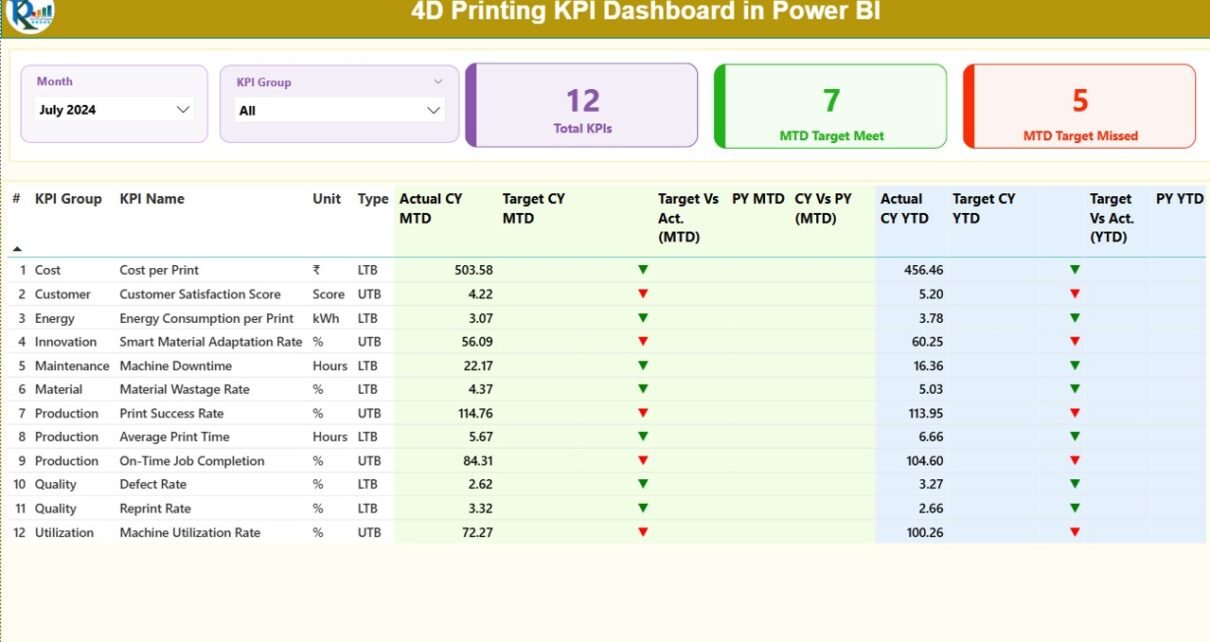Sort by Actual CY MTD column header
Screen dimensions: 1210x642
point(431,208)
